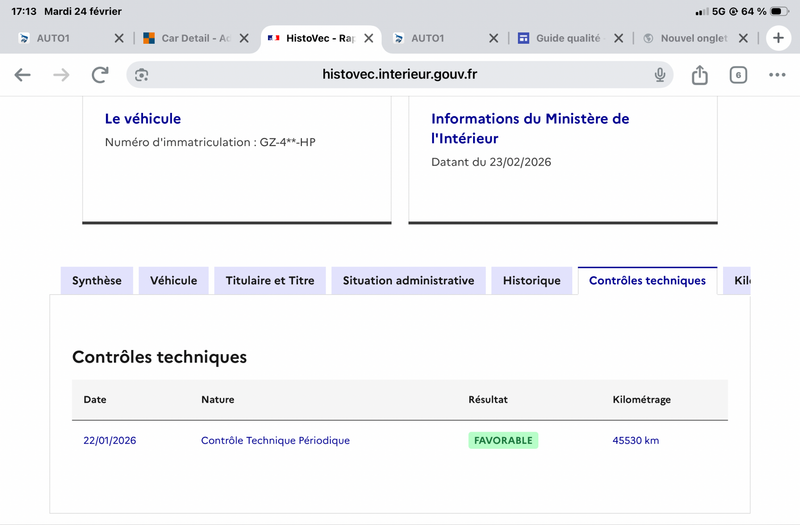Close the HistoVec browser tab
This screenshot has width=800, height=525.
click(368, 38)
